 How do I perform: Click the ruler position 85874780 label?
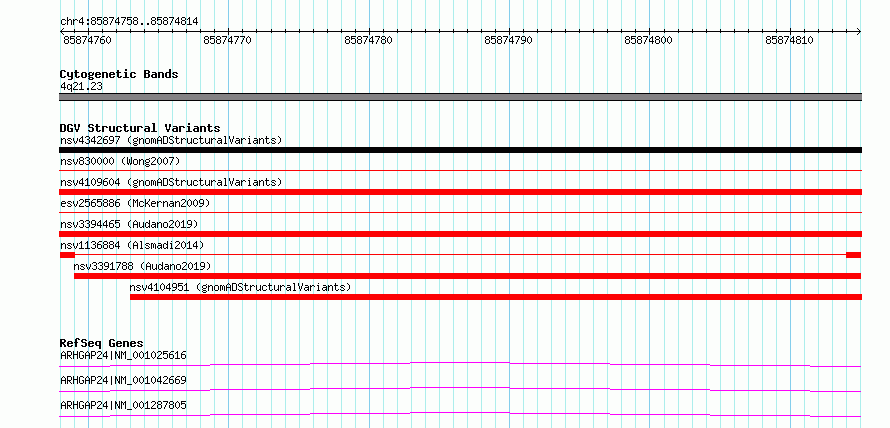click(x=368, y=40)
